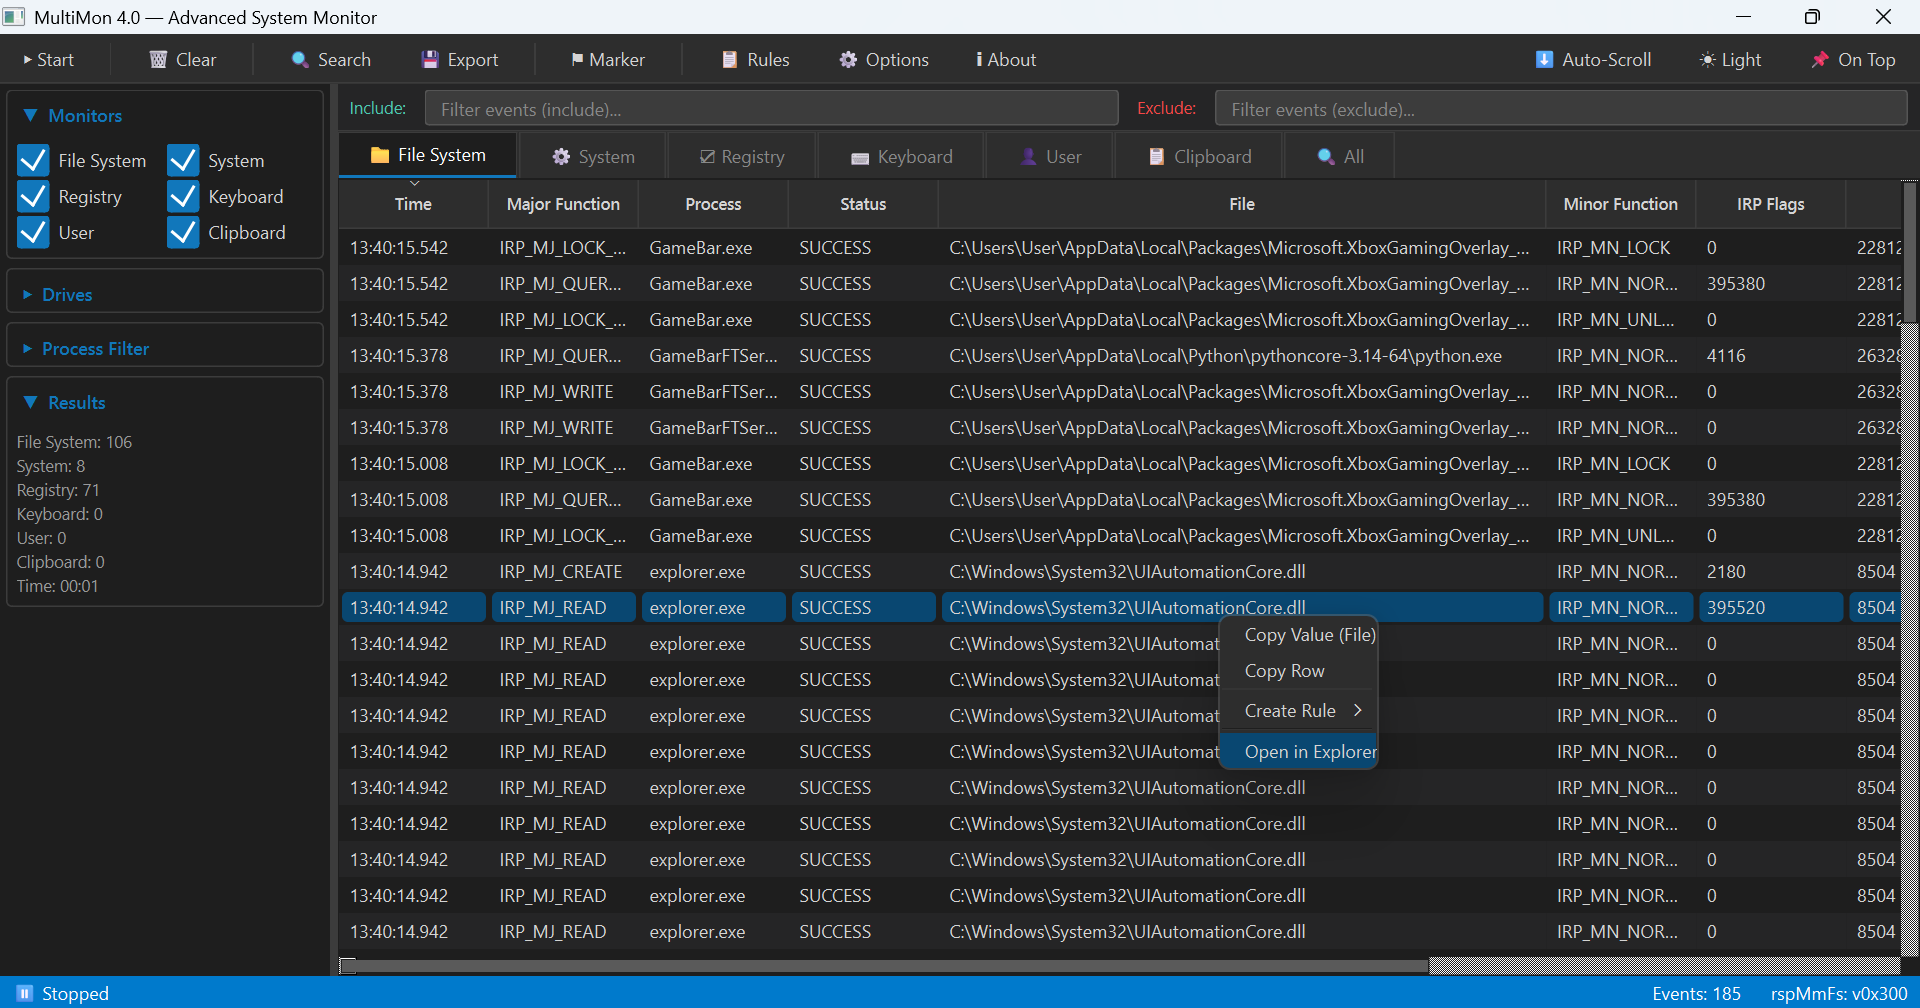The width and height of the screenshot is (1920, 1008).
Task: Click the Auto-Scroll down-arrow icon
Action: pyautogui.click(x=1544, y=60)
